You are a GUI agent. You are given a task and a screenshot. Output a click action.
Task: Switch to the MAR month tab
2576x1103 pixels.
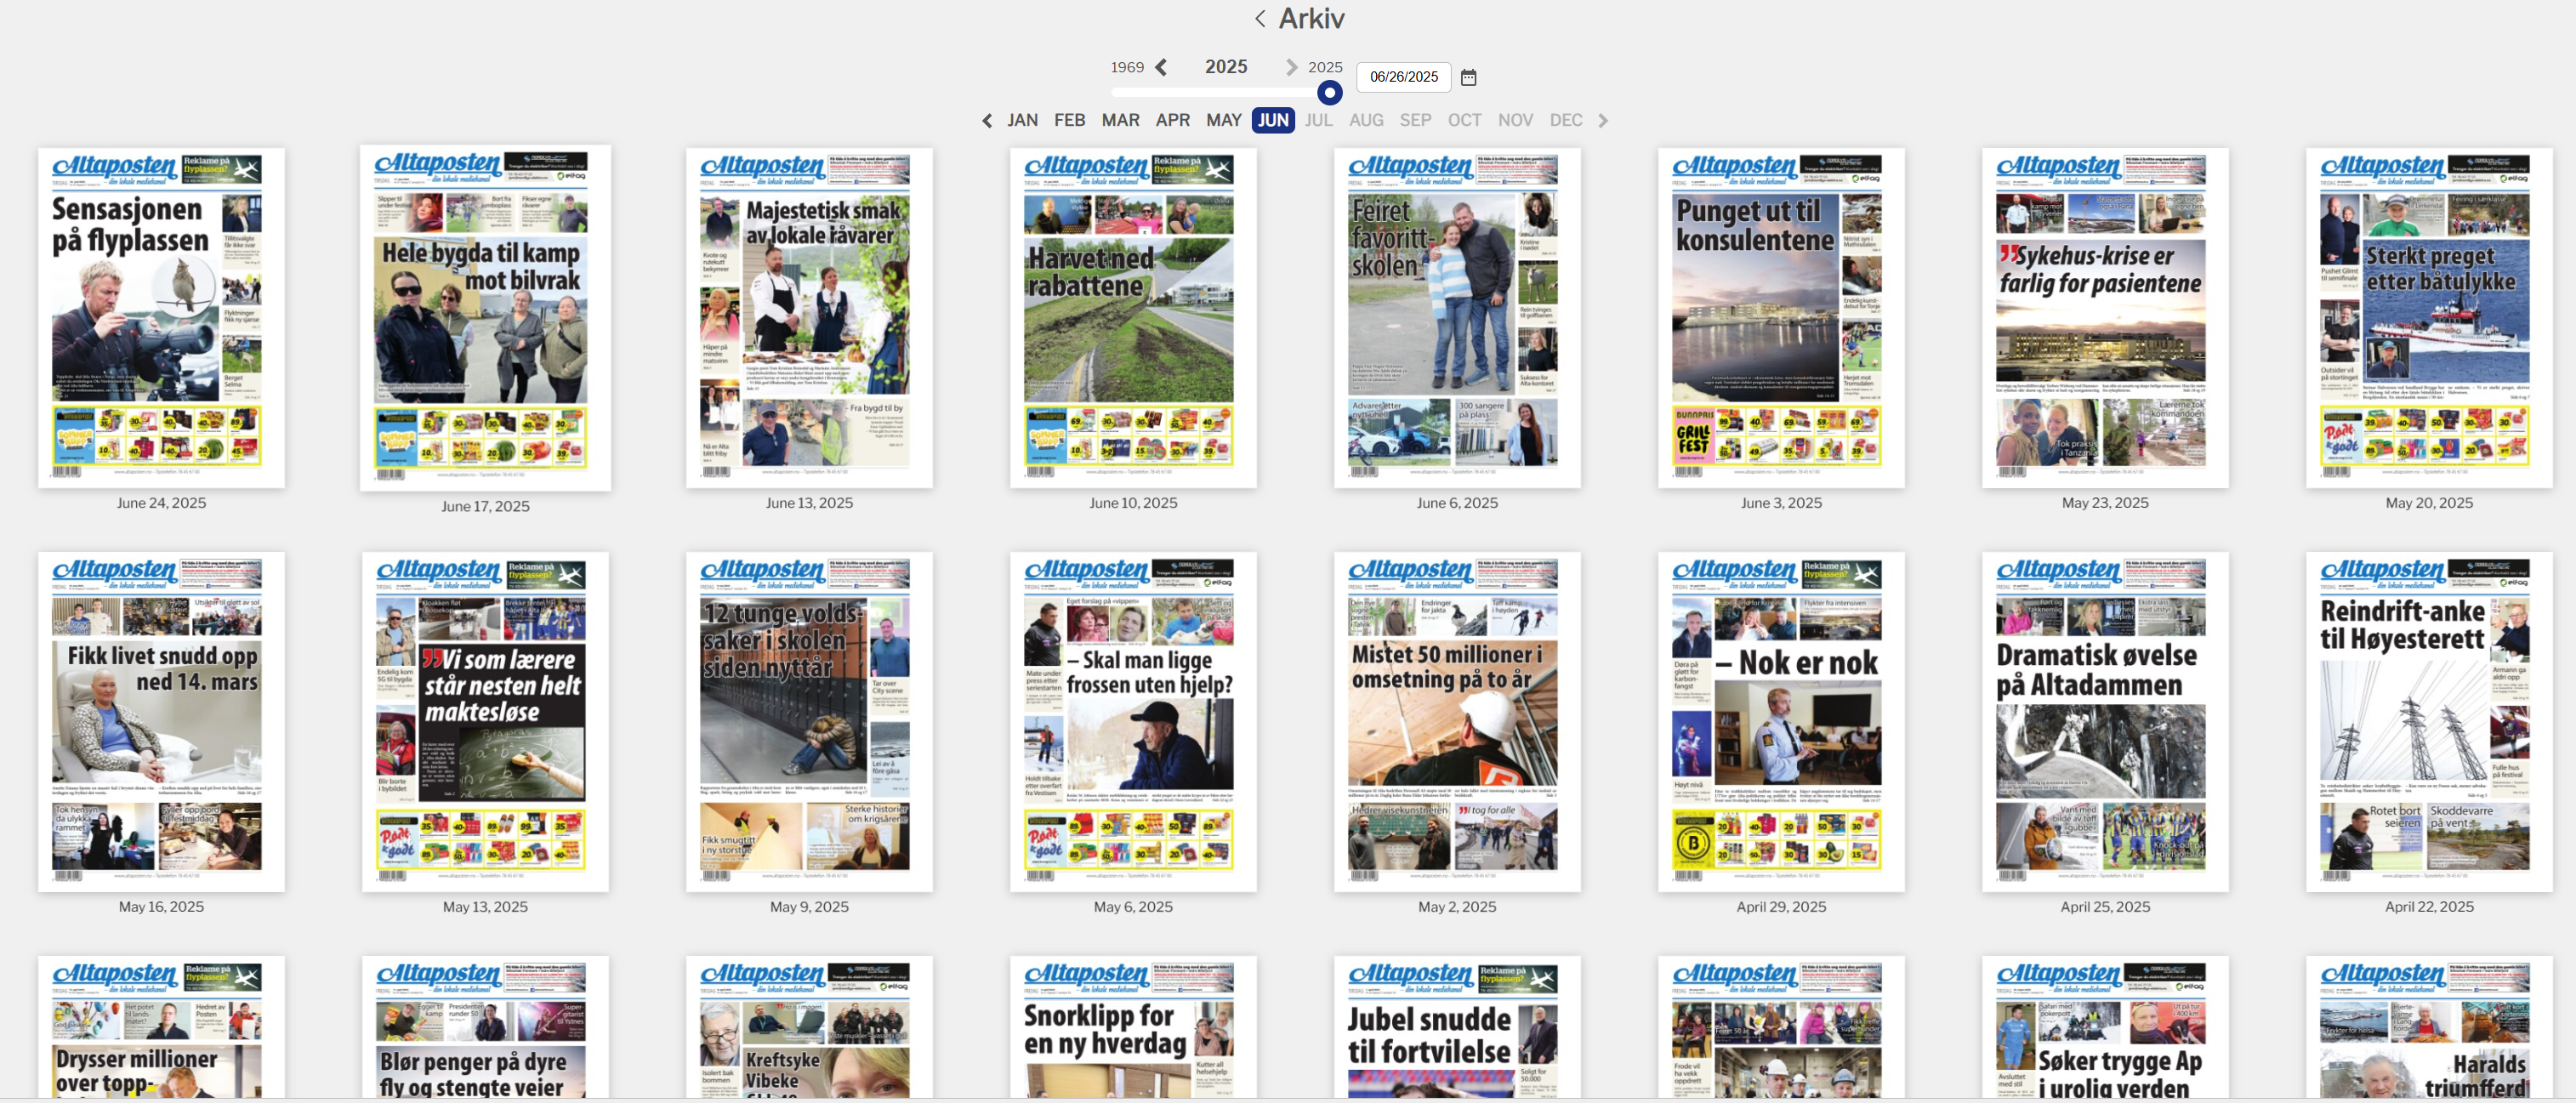[x=1120, y=120]
